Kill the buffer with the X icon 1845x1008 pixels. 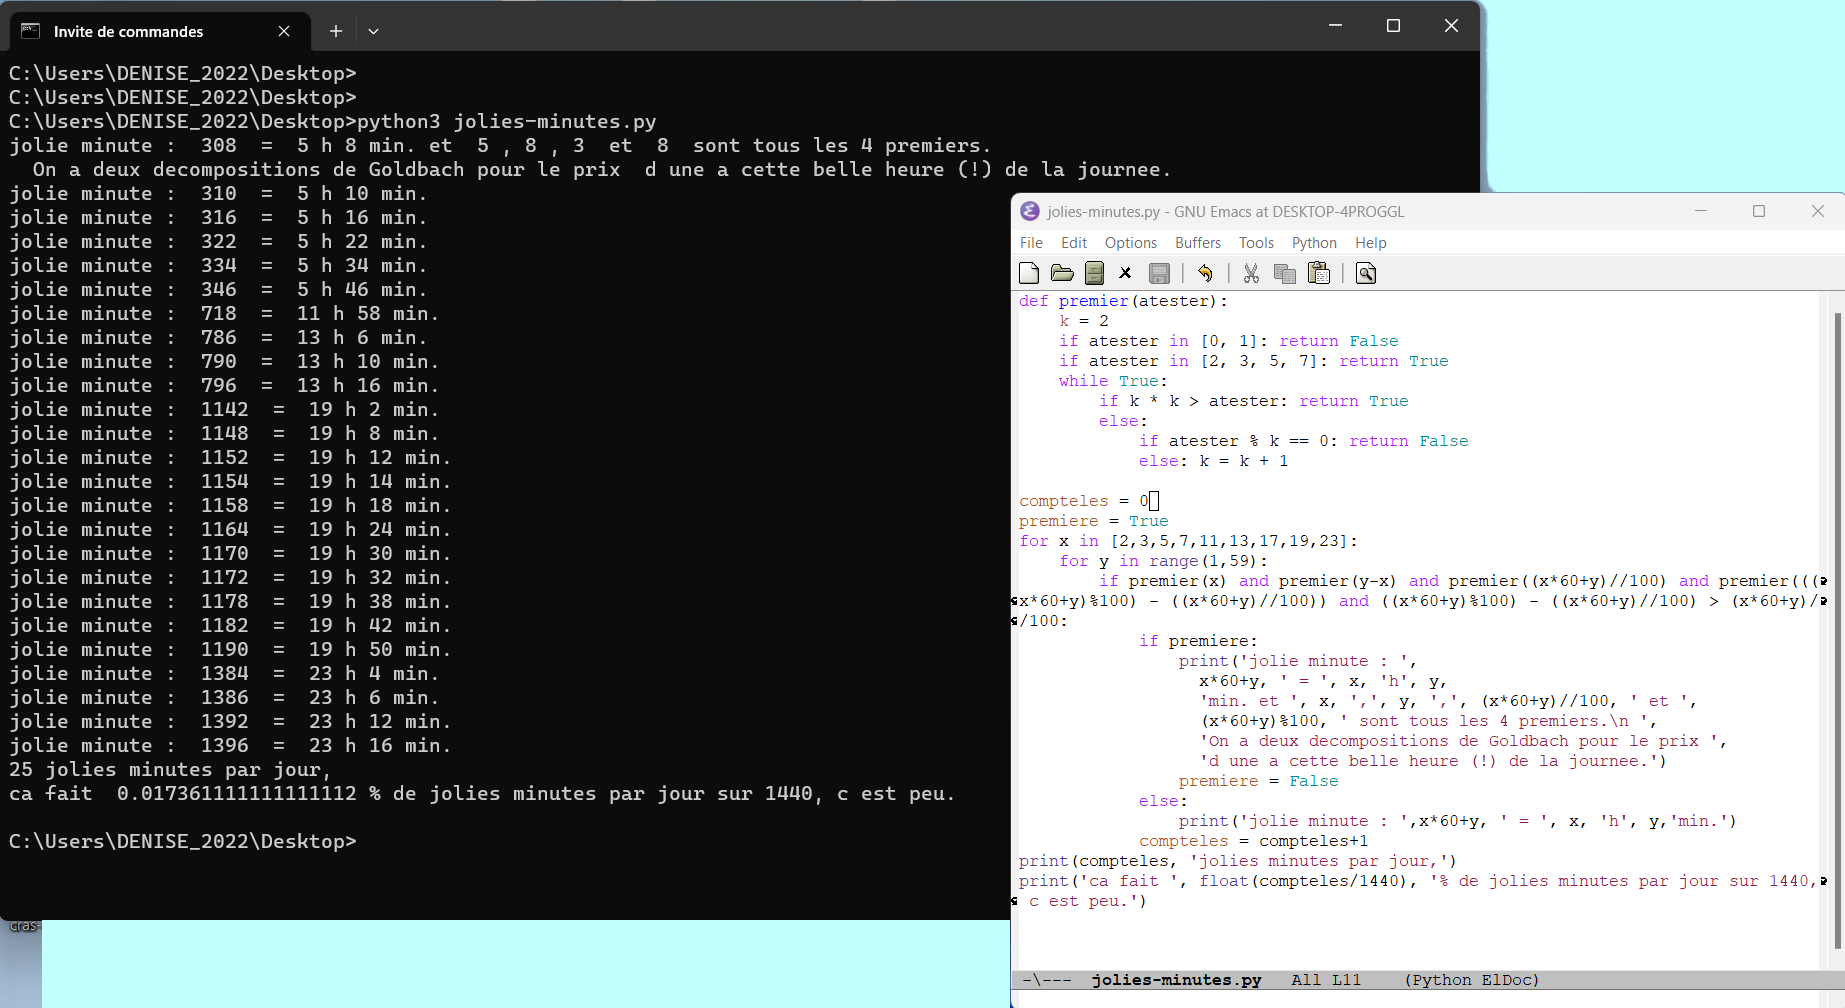[1125, 273]
